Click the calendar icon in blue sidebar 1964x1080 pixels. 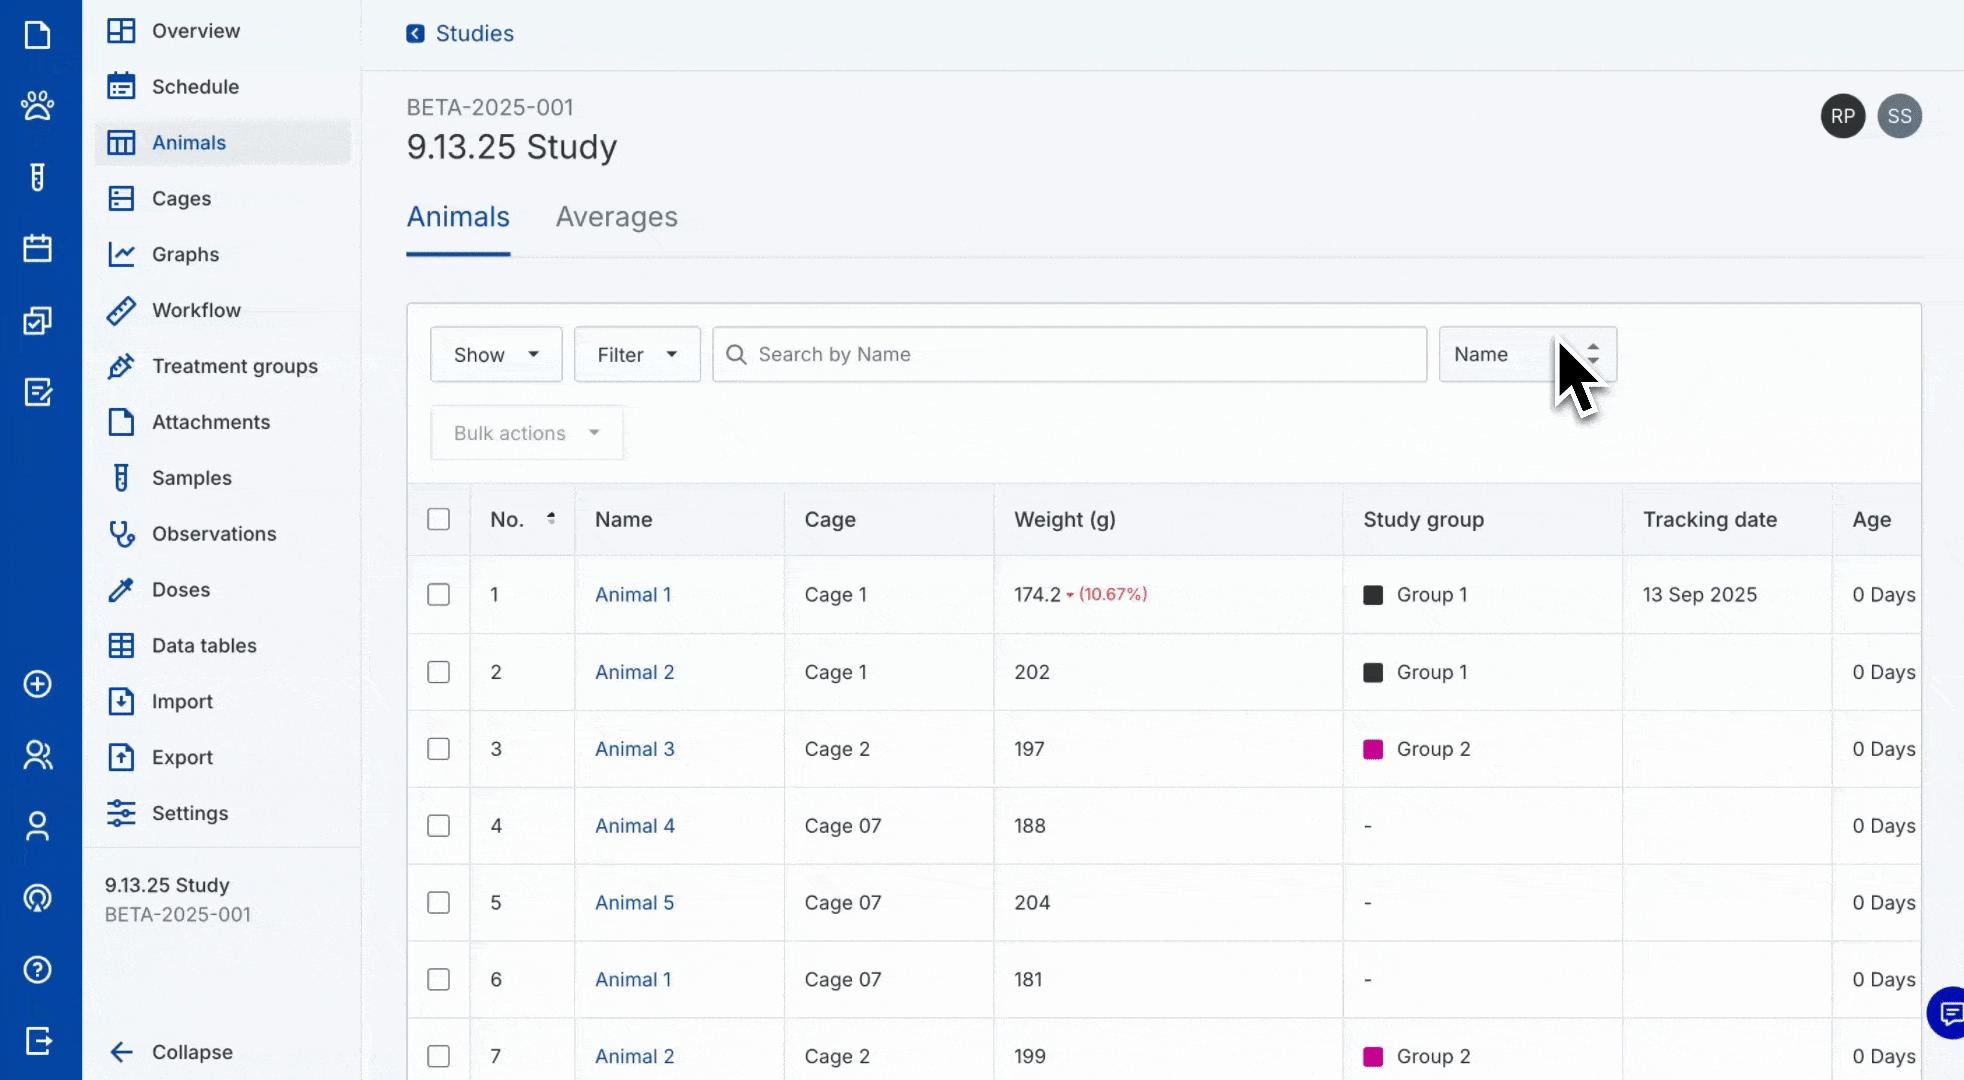(38, 248)
